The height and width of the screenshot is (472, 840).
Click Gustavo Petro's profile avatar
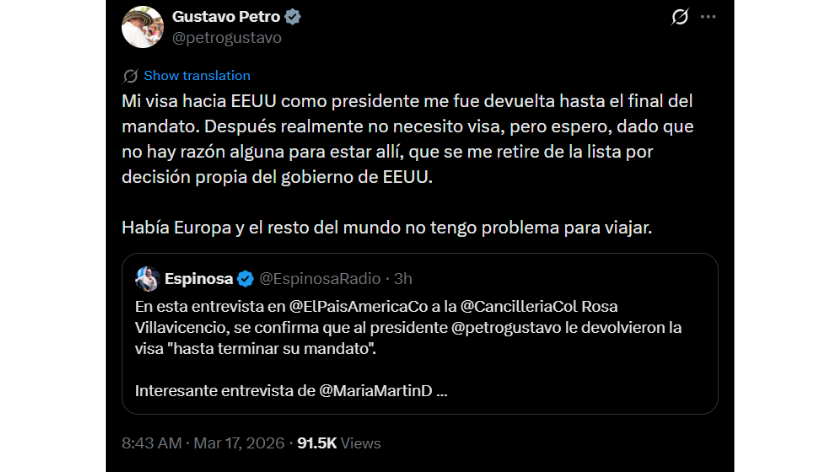pyautogui.click(x=142, y=27)
